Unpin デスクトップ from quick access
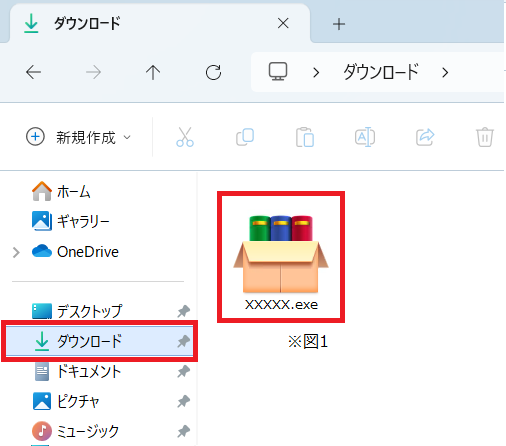The image size is (506, 446). tap(183, 311)
